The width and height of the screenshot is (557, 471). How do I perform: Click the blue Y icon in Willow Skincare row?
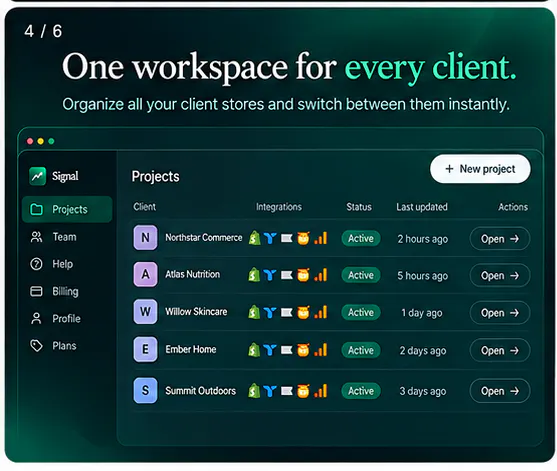point(270,313)
